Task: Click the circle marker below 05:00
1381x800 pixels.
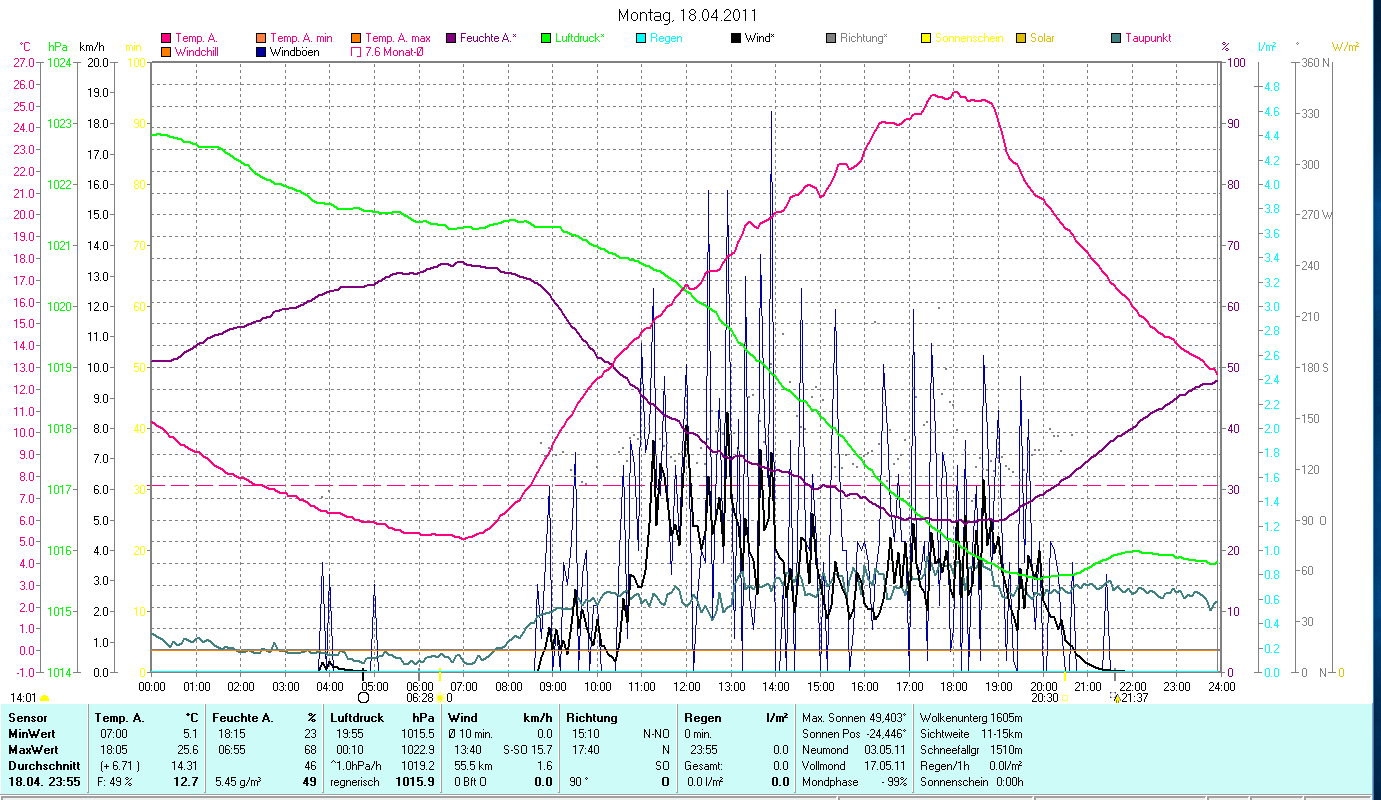Action: 363,697
